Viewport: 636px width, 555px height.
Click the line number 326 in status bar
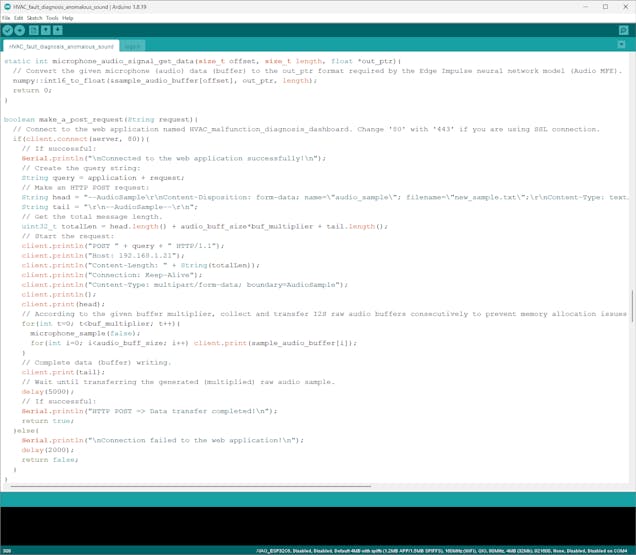(7, 551)
